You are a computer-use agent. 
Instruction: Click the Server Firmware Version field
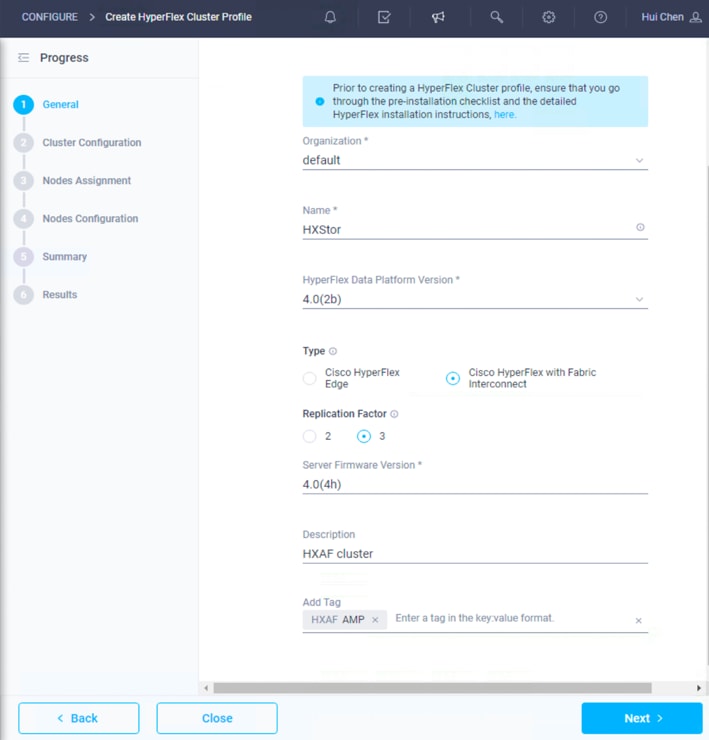coord(475,484)
